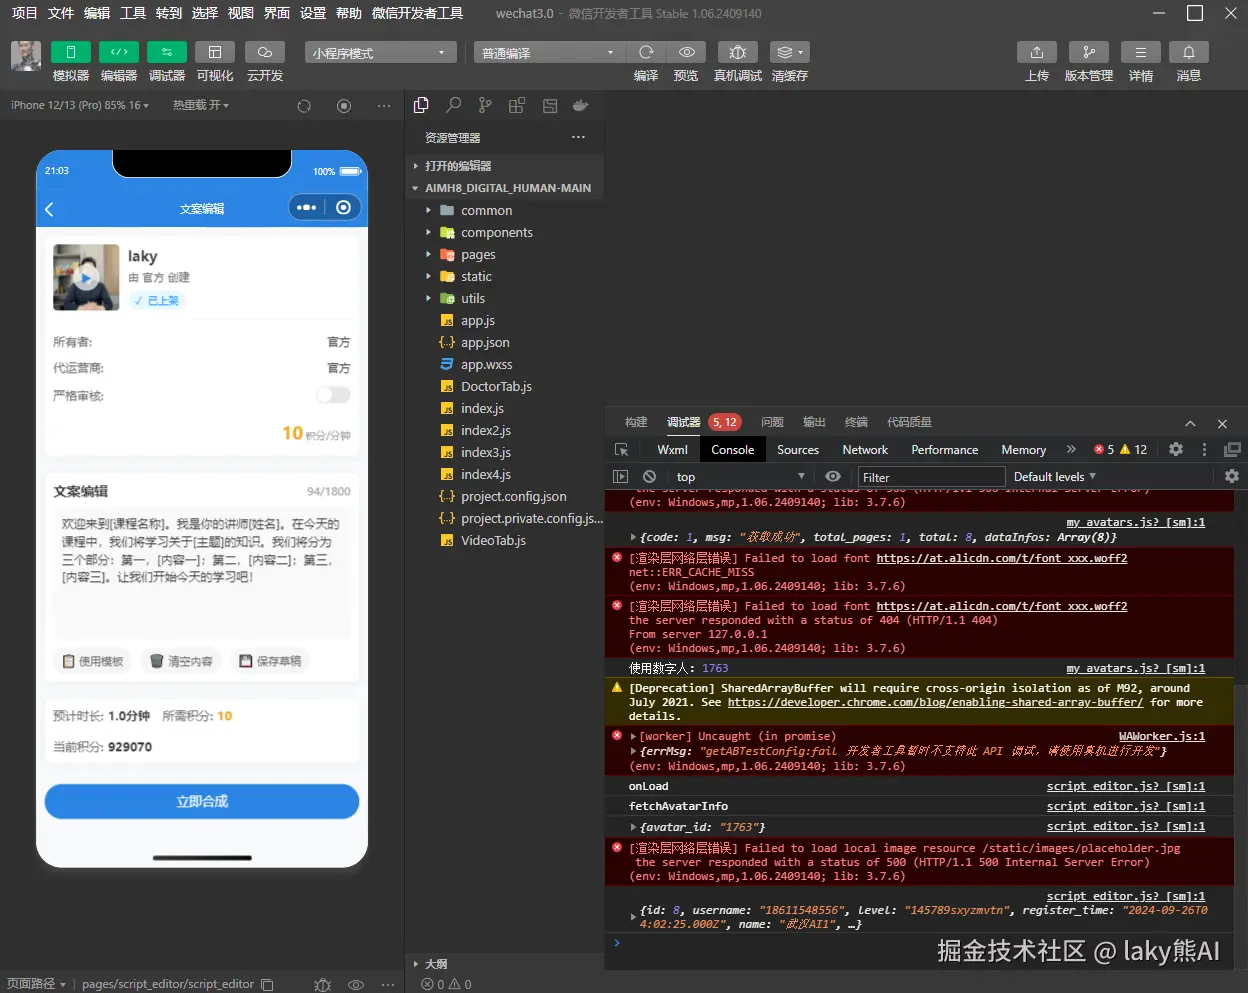Open the file menu
1248x993 pixels.
pyautogui.click(x=61, y=13)
